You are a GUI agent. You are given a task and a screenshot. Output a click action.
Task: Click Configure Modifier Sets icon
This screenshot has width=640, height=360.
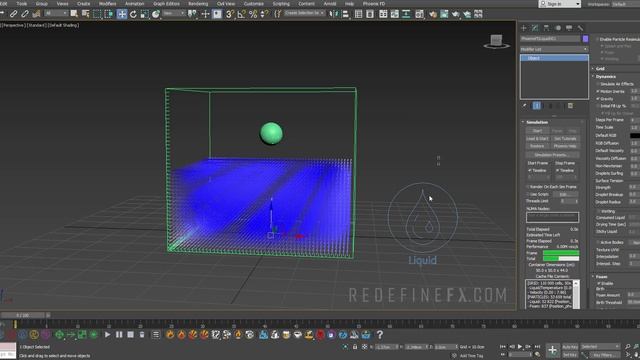pos(571,106)
